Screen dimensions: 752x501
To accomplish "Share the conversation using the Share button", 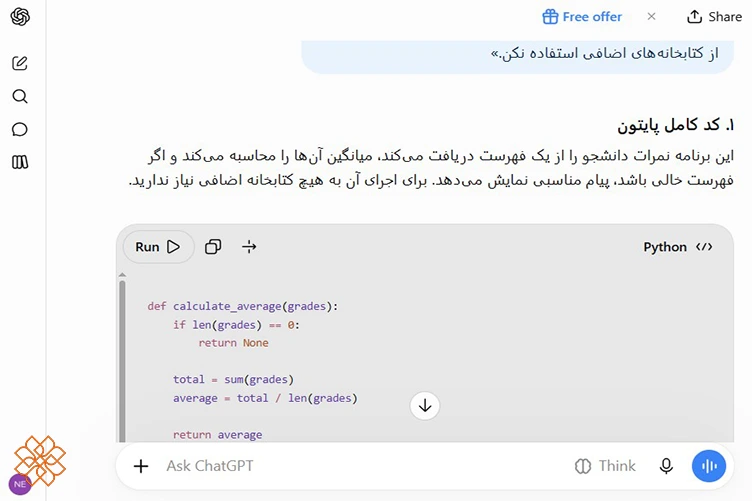I will 714,17.
